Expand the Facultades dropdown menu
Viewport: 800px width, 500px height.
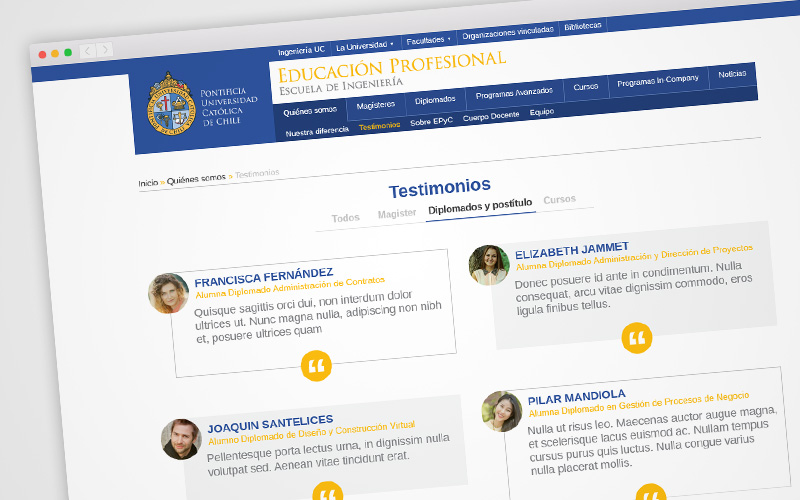[x=428, y=40]
